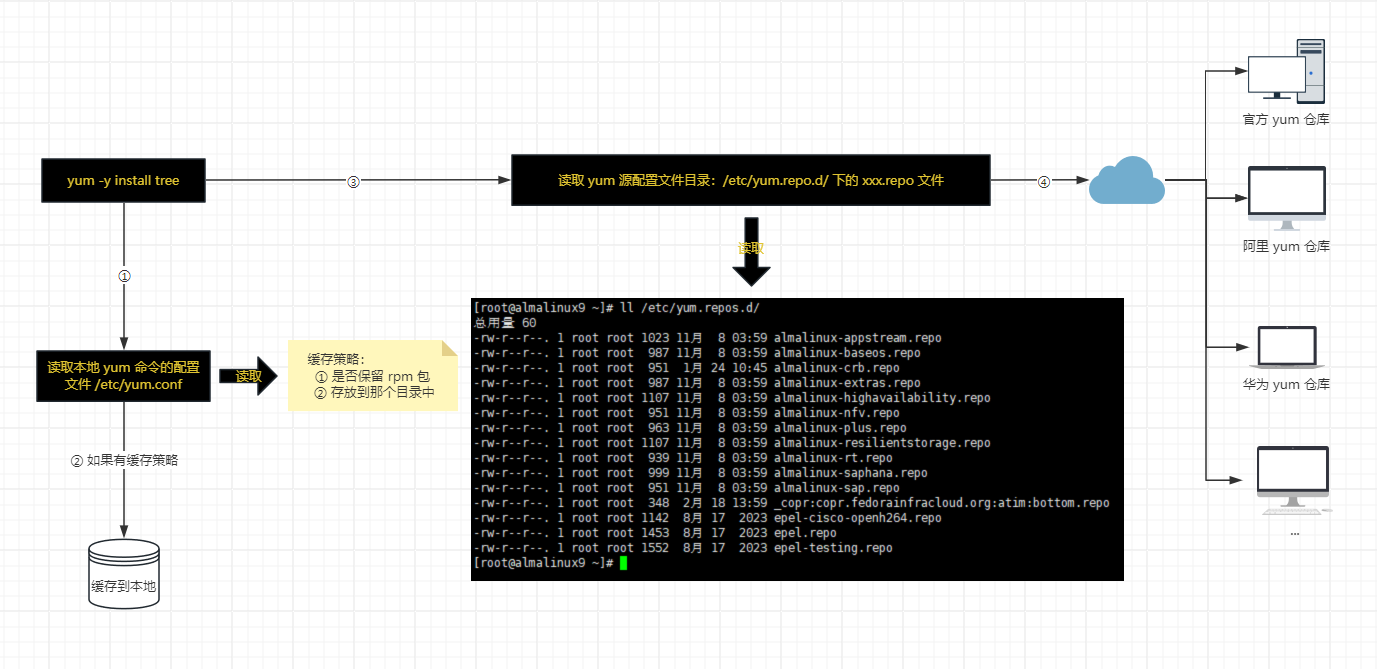Select the database cylinder labeled 缓存到本地

click(124, 574)
